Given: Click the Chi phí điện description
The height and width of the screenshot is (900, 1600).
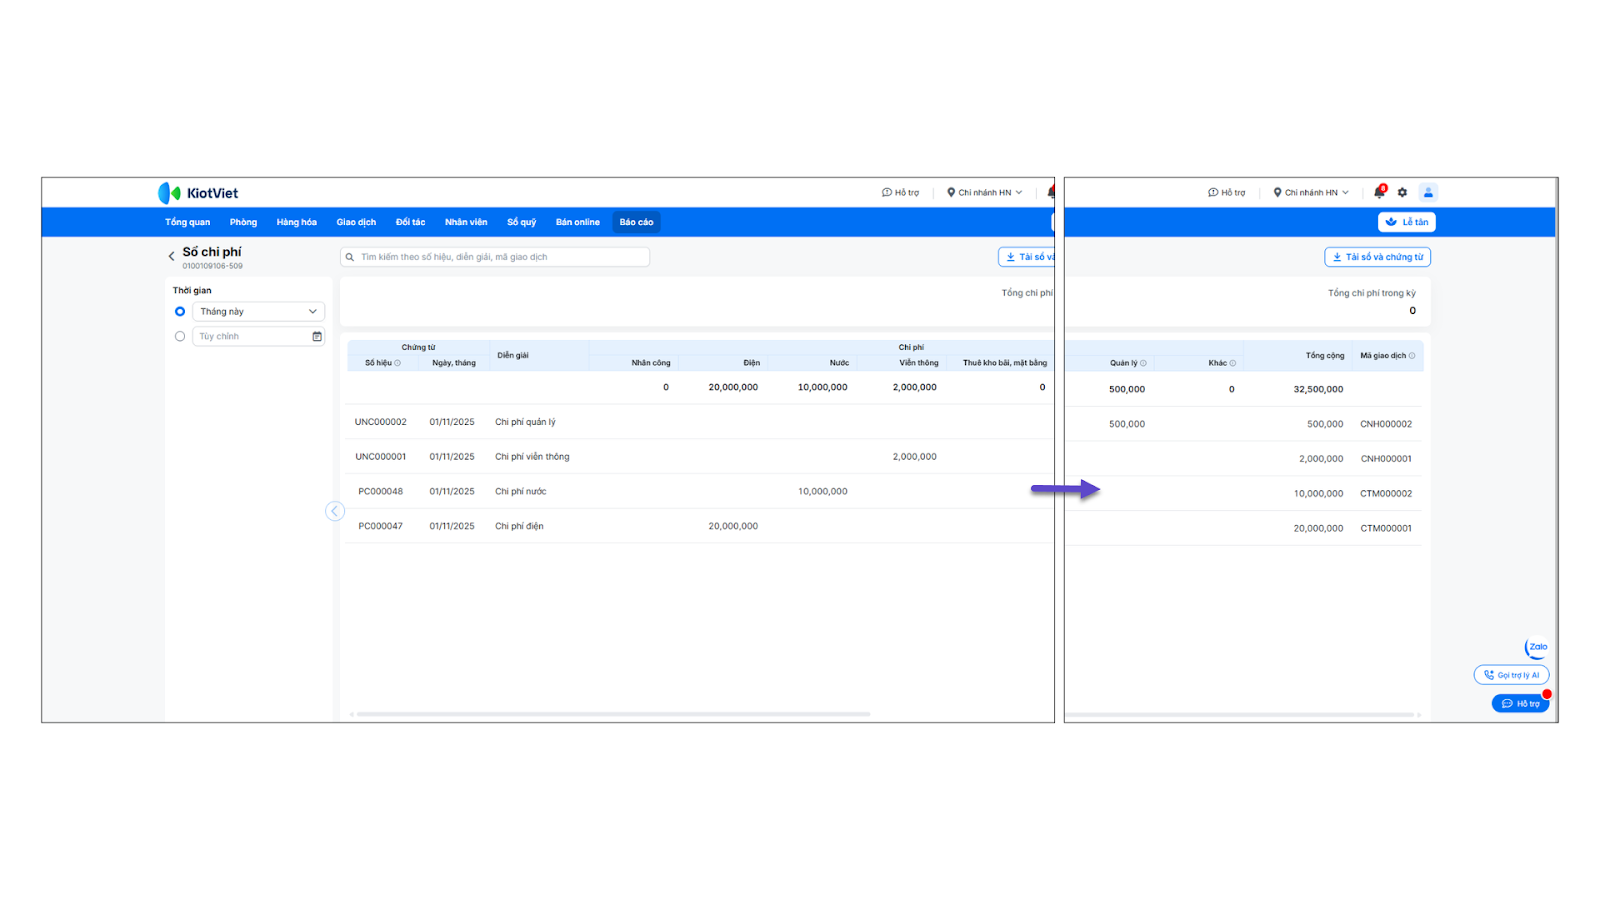Looking at the screenshot, I should tap(519, 526).
